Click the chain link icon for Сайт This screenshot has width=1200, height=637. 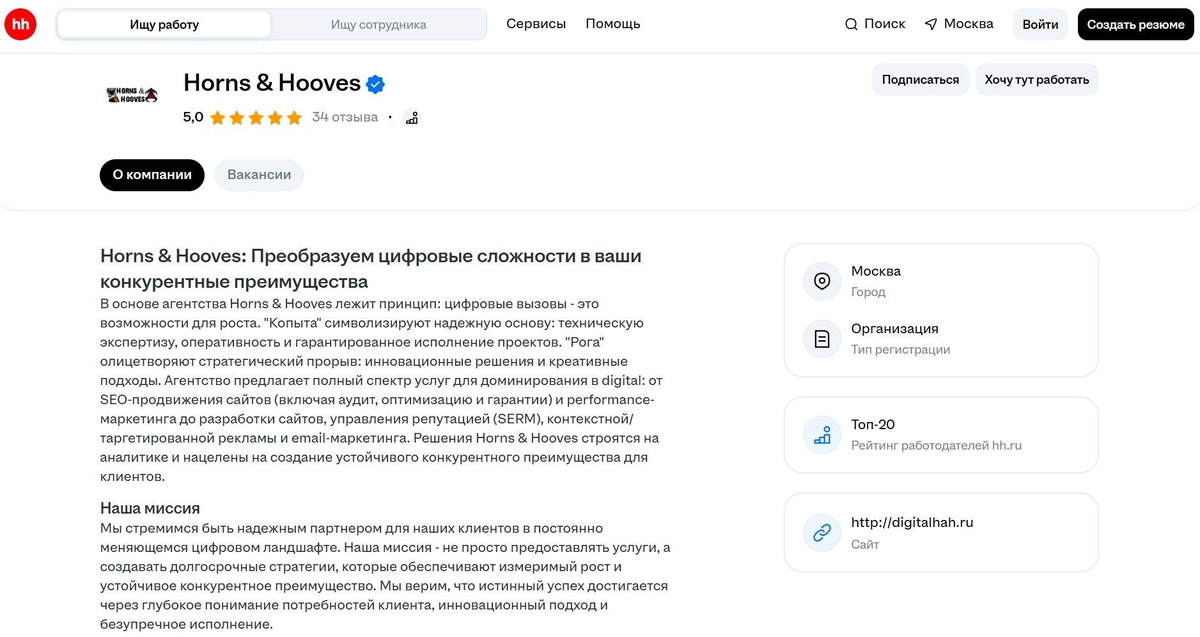point(822,533)
